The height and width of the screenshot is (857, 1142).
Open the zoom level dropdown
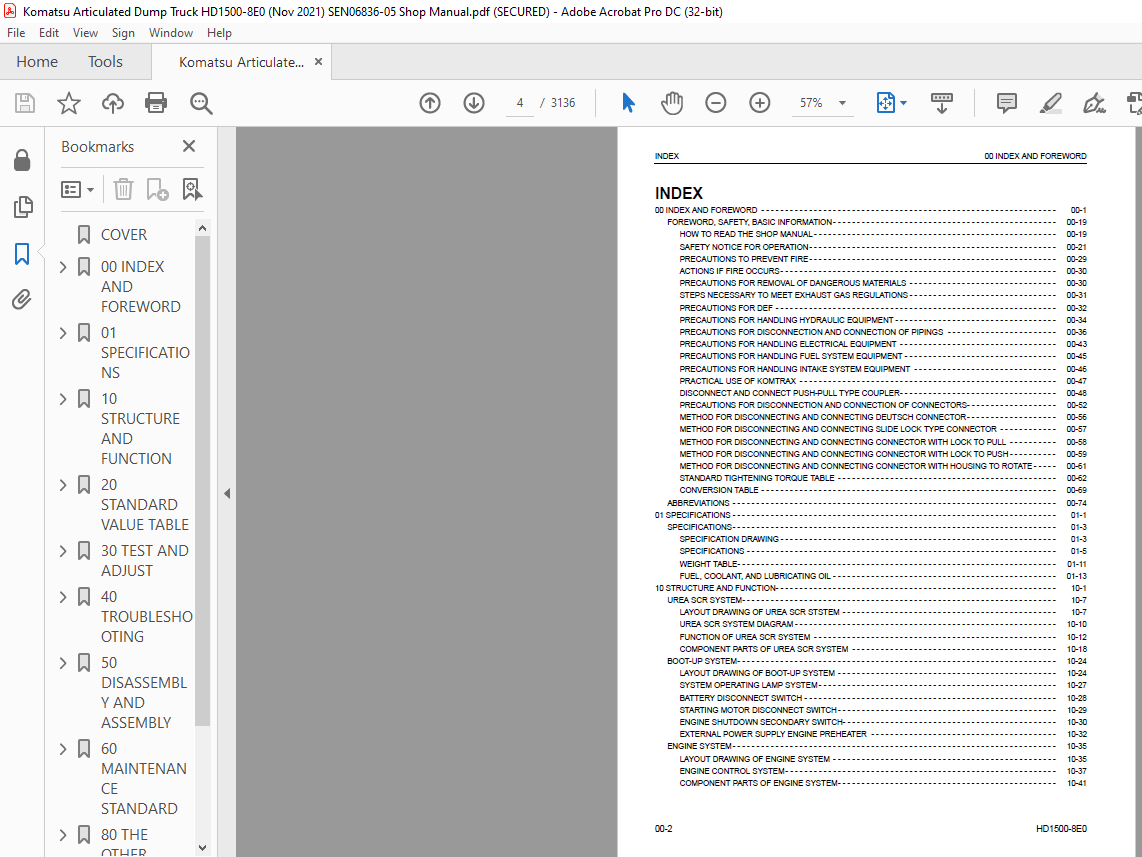point(843,103)
